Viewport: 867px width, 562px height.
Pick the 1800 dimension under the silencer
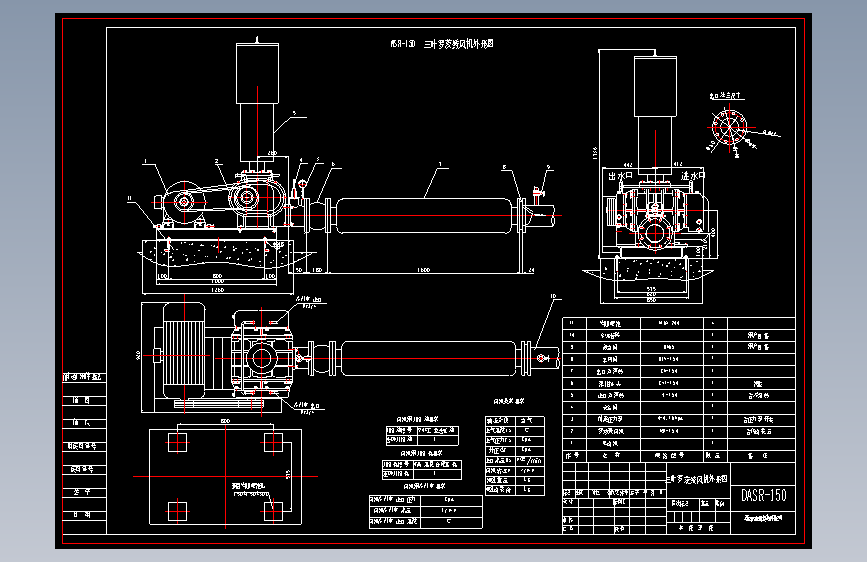tap(423, 270)
